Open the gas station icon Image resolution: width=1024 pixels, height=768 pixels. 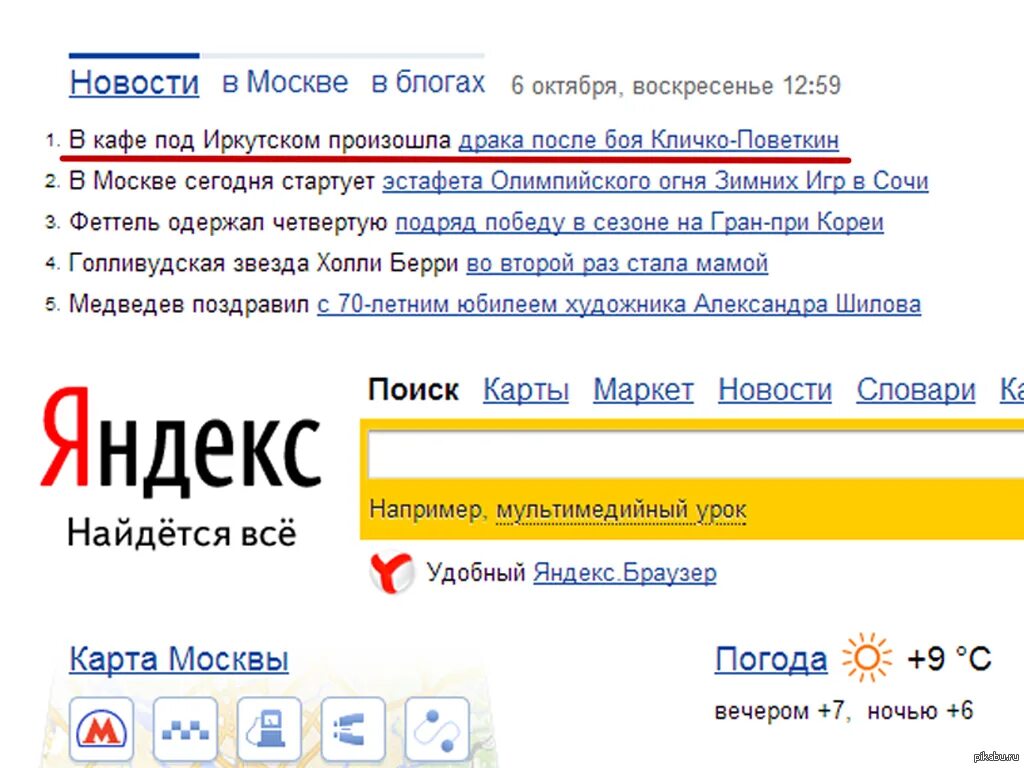click(x=270, y=729)
